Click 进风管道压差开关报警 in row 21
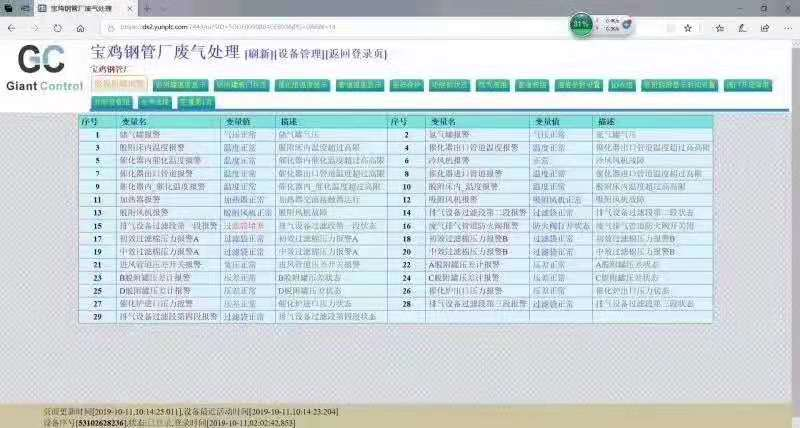 (160, 264)
